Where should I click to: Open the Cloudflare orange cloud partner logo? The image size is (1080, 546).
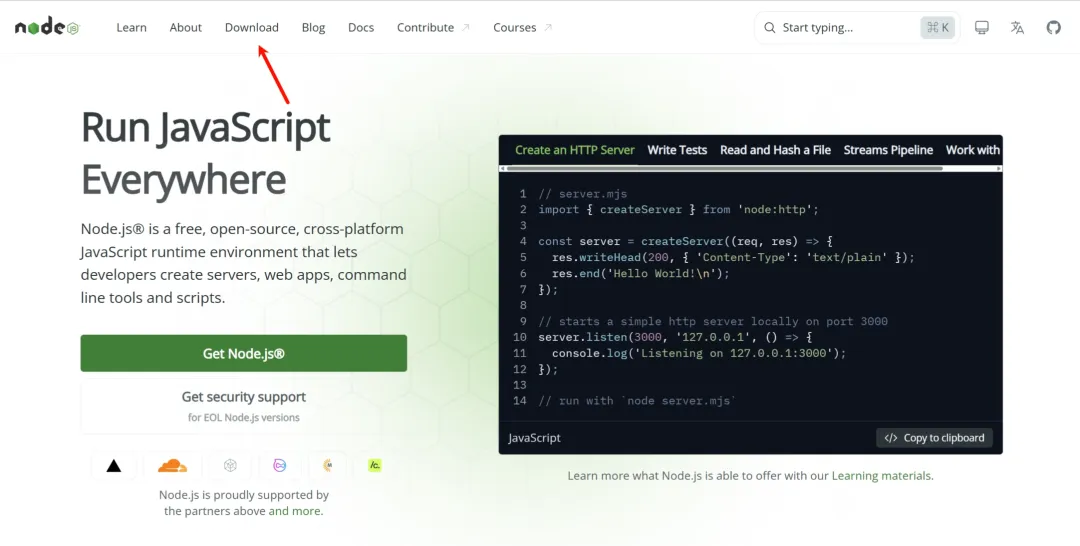(172, 466)
